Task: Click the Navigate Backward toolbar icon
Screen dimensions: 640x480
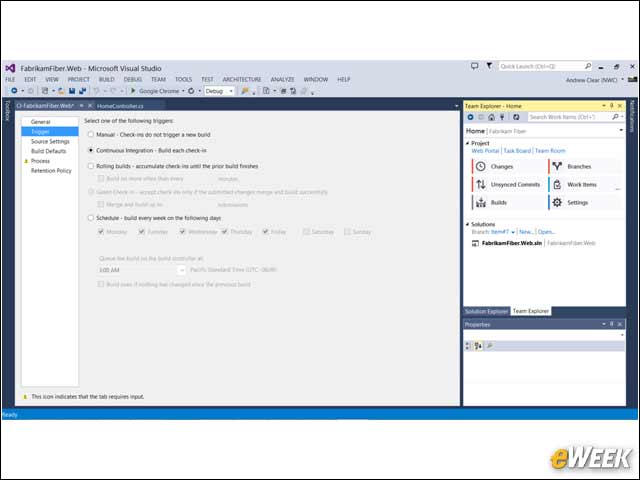Action: point(14,91)
